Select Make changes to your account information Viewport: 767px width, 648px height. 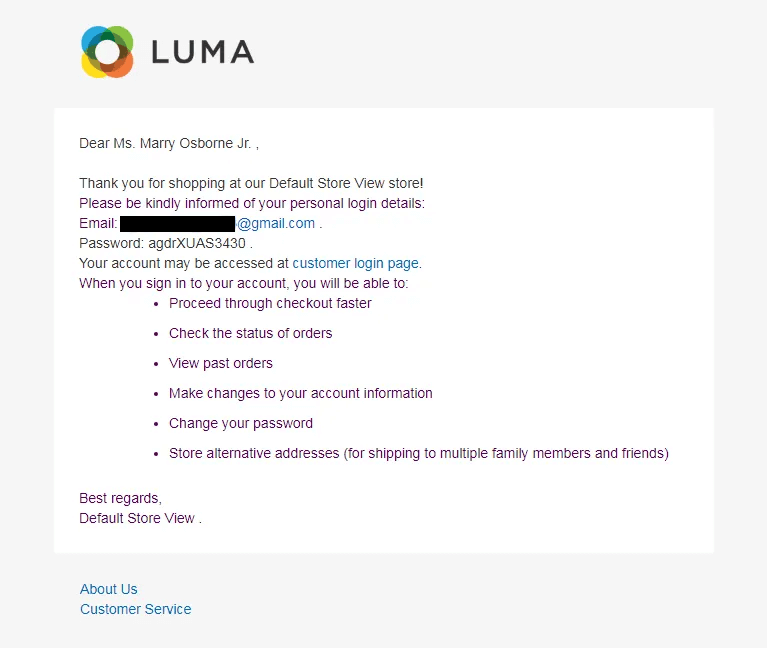pos(301,393)
